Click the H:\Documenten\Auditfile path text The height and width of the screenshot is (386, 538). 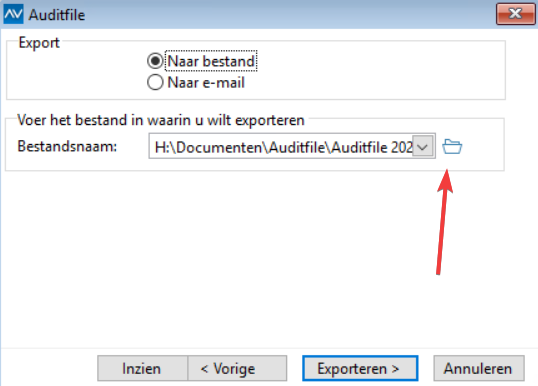[x=283, y=148]
